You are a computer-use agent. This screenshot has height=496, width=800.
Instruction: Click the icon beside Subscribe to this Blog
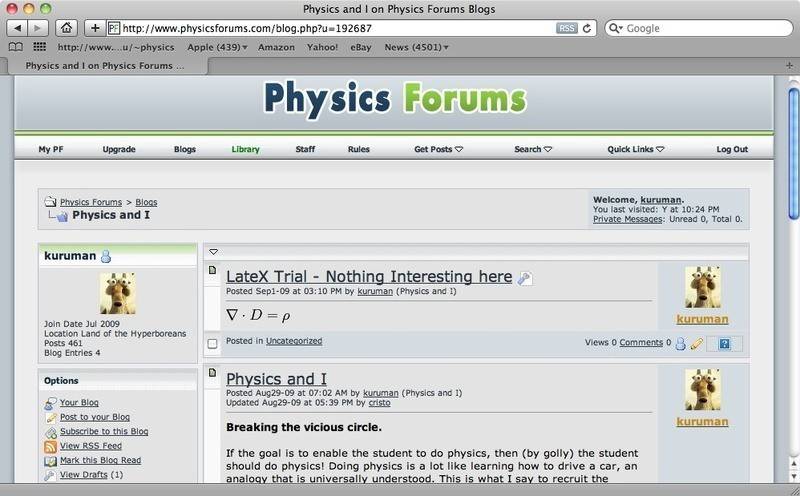coord(51,432)
